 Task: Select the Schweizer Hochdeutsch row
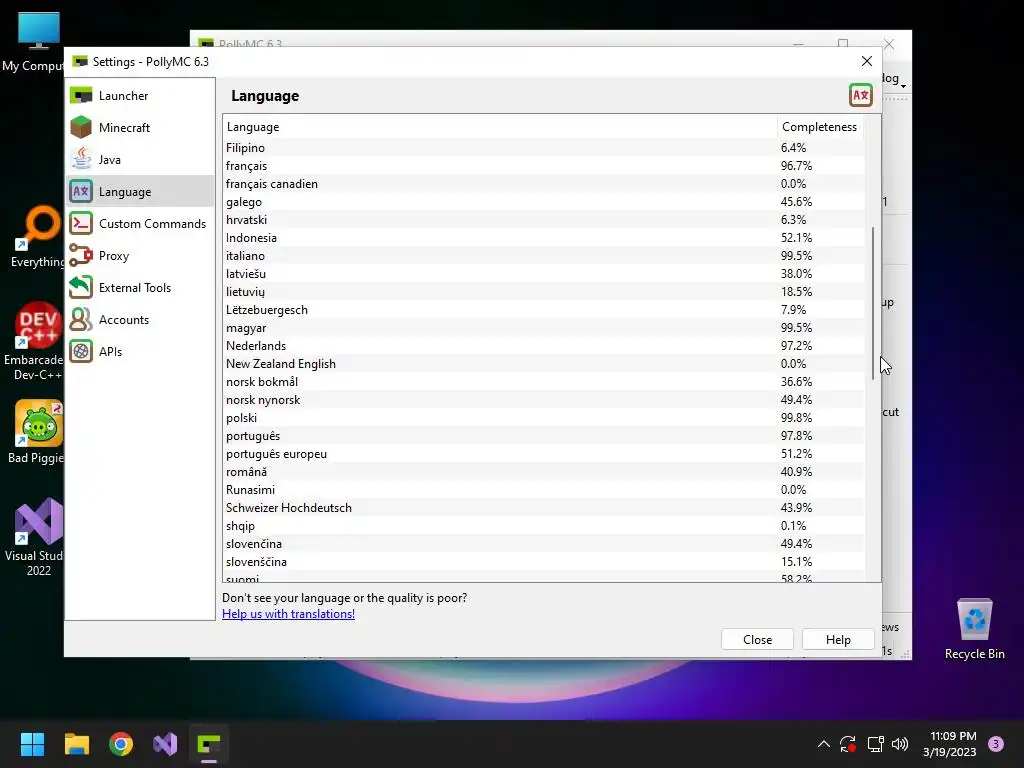coord(544,508)
